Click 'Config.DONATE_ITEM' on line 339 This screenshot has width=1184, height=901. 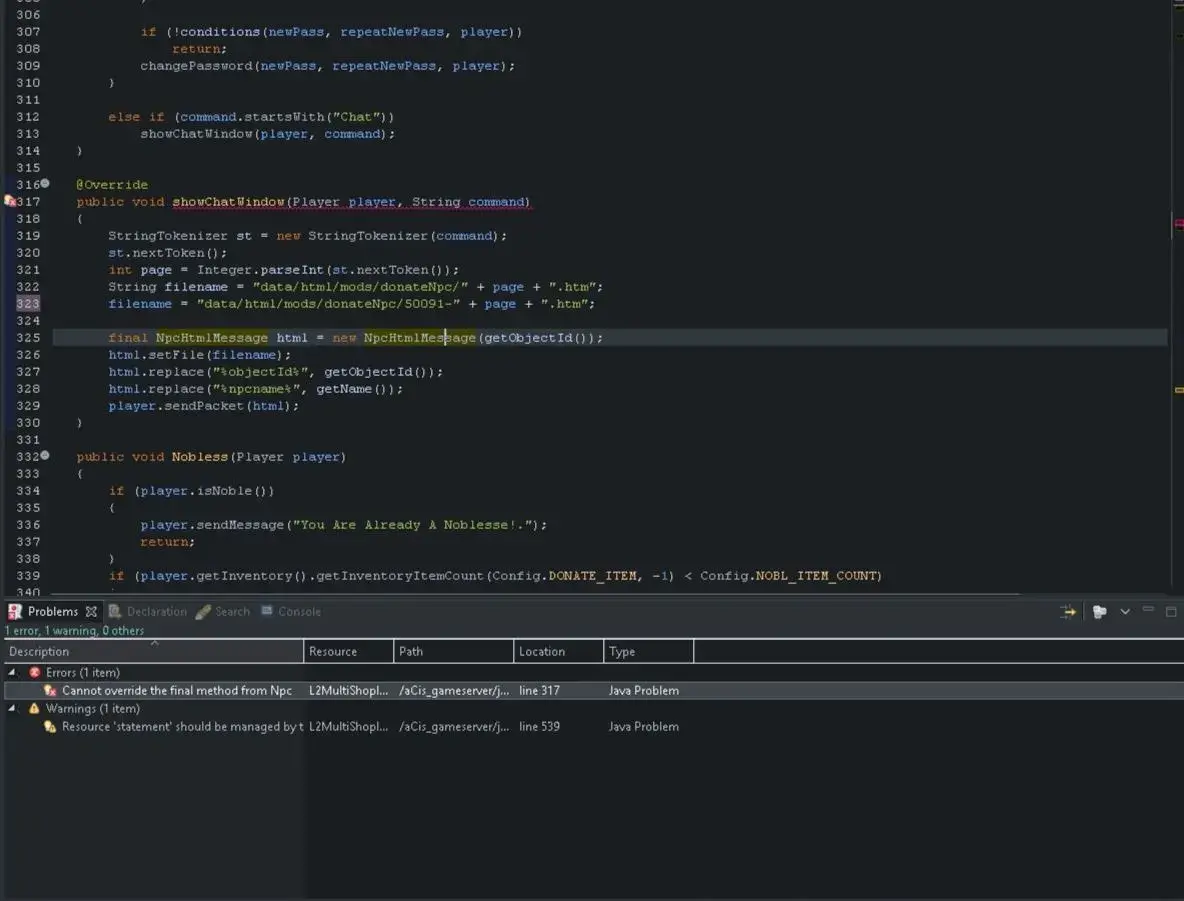click(x=564, y=575)
